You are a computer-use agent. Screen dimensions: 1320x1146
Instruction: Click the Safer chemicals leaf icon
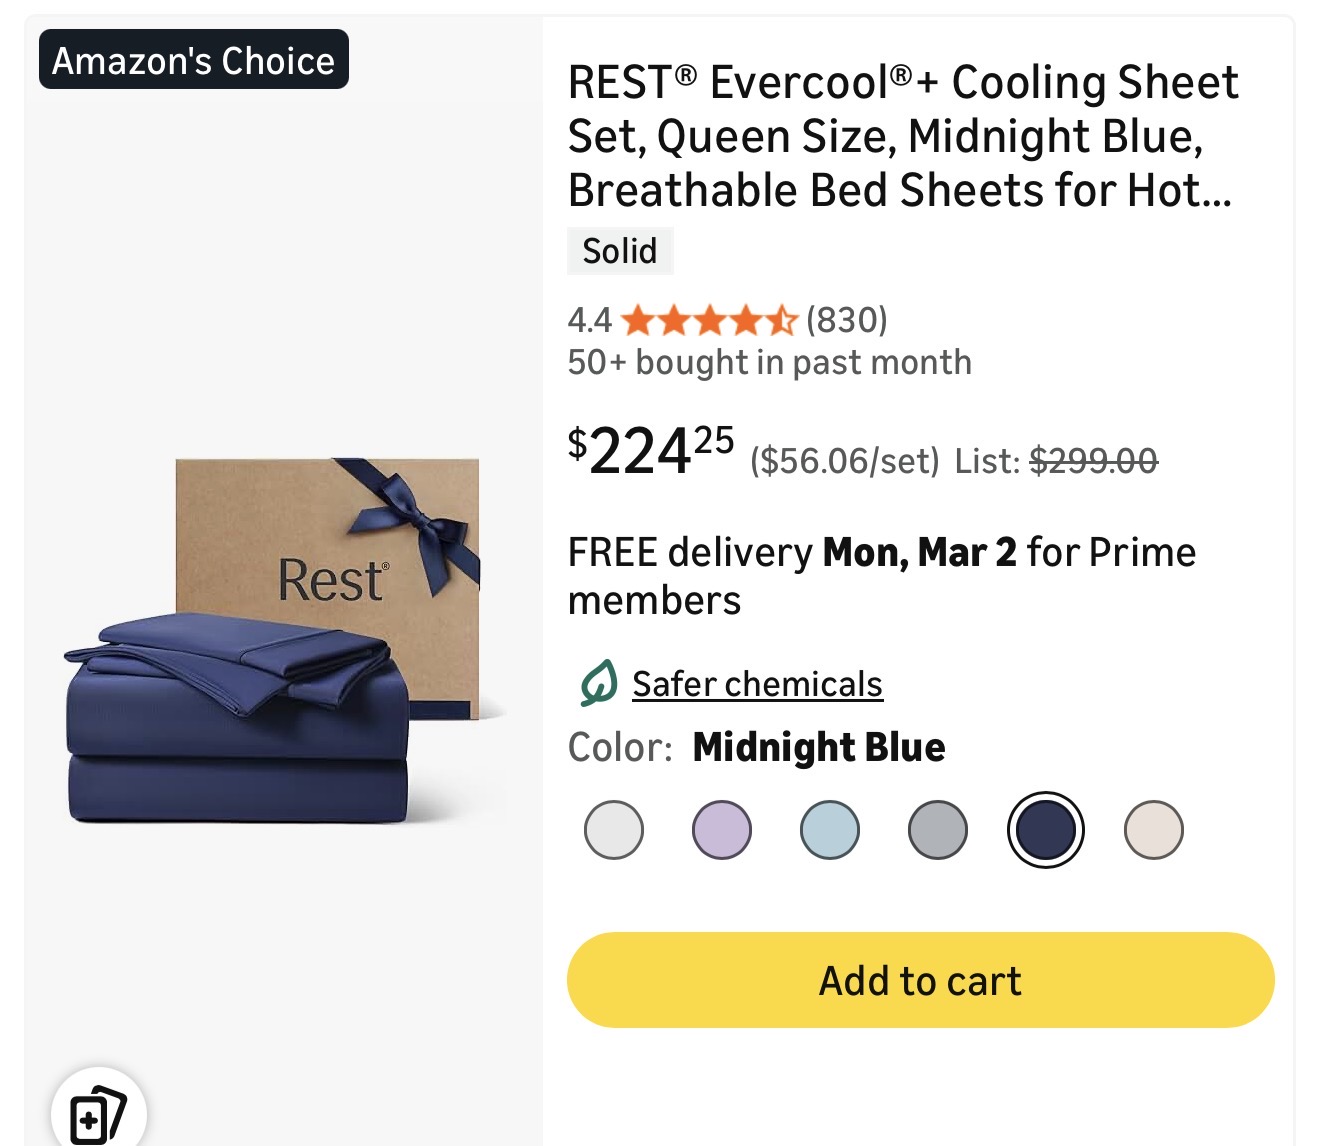[598, 684]
